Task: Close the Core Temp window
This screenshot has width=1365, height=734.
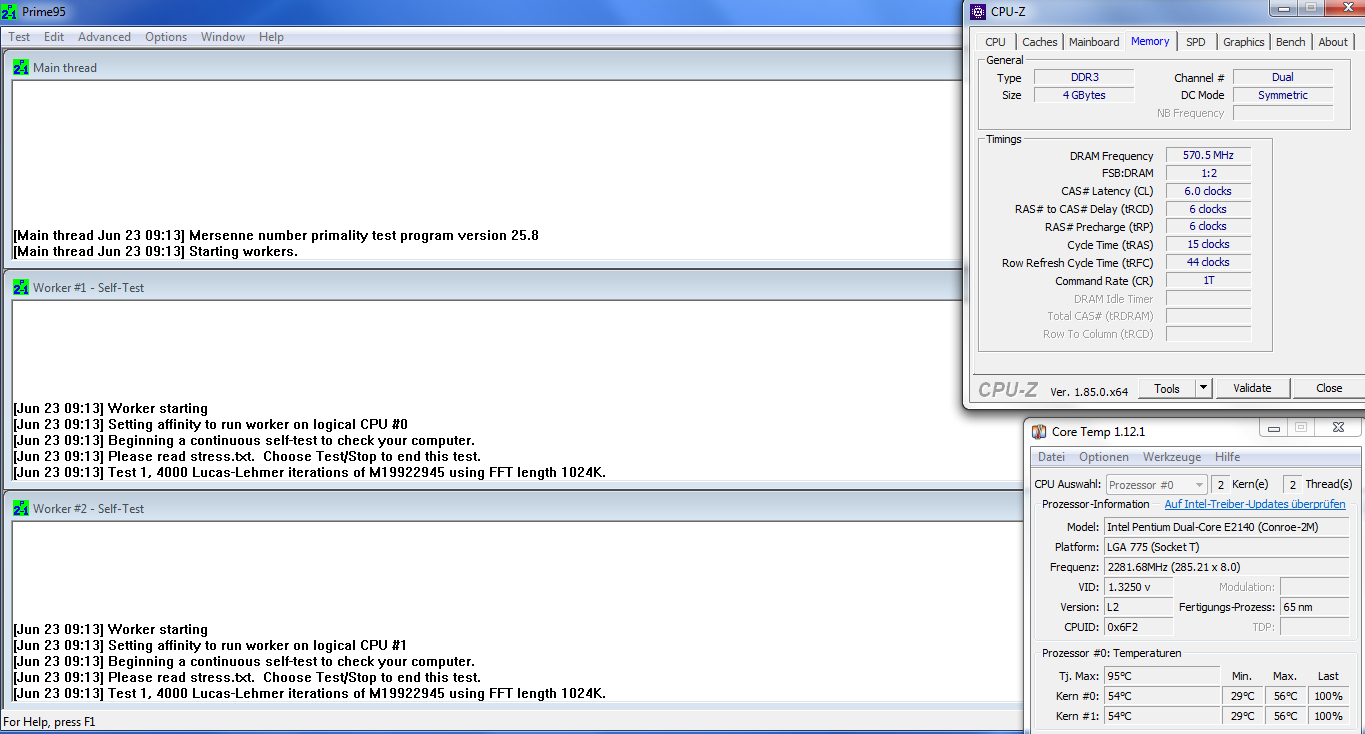Action: coord(1337,428)
